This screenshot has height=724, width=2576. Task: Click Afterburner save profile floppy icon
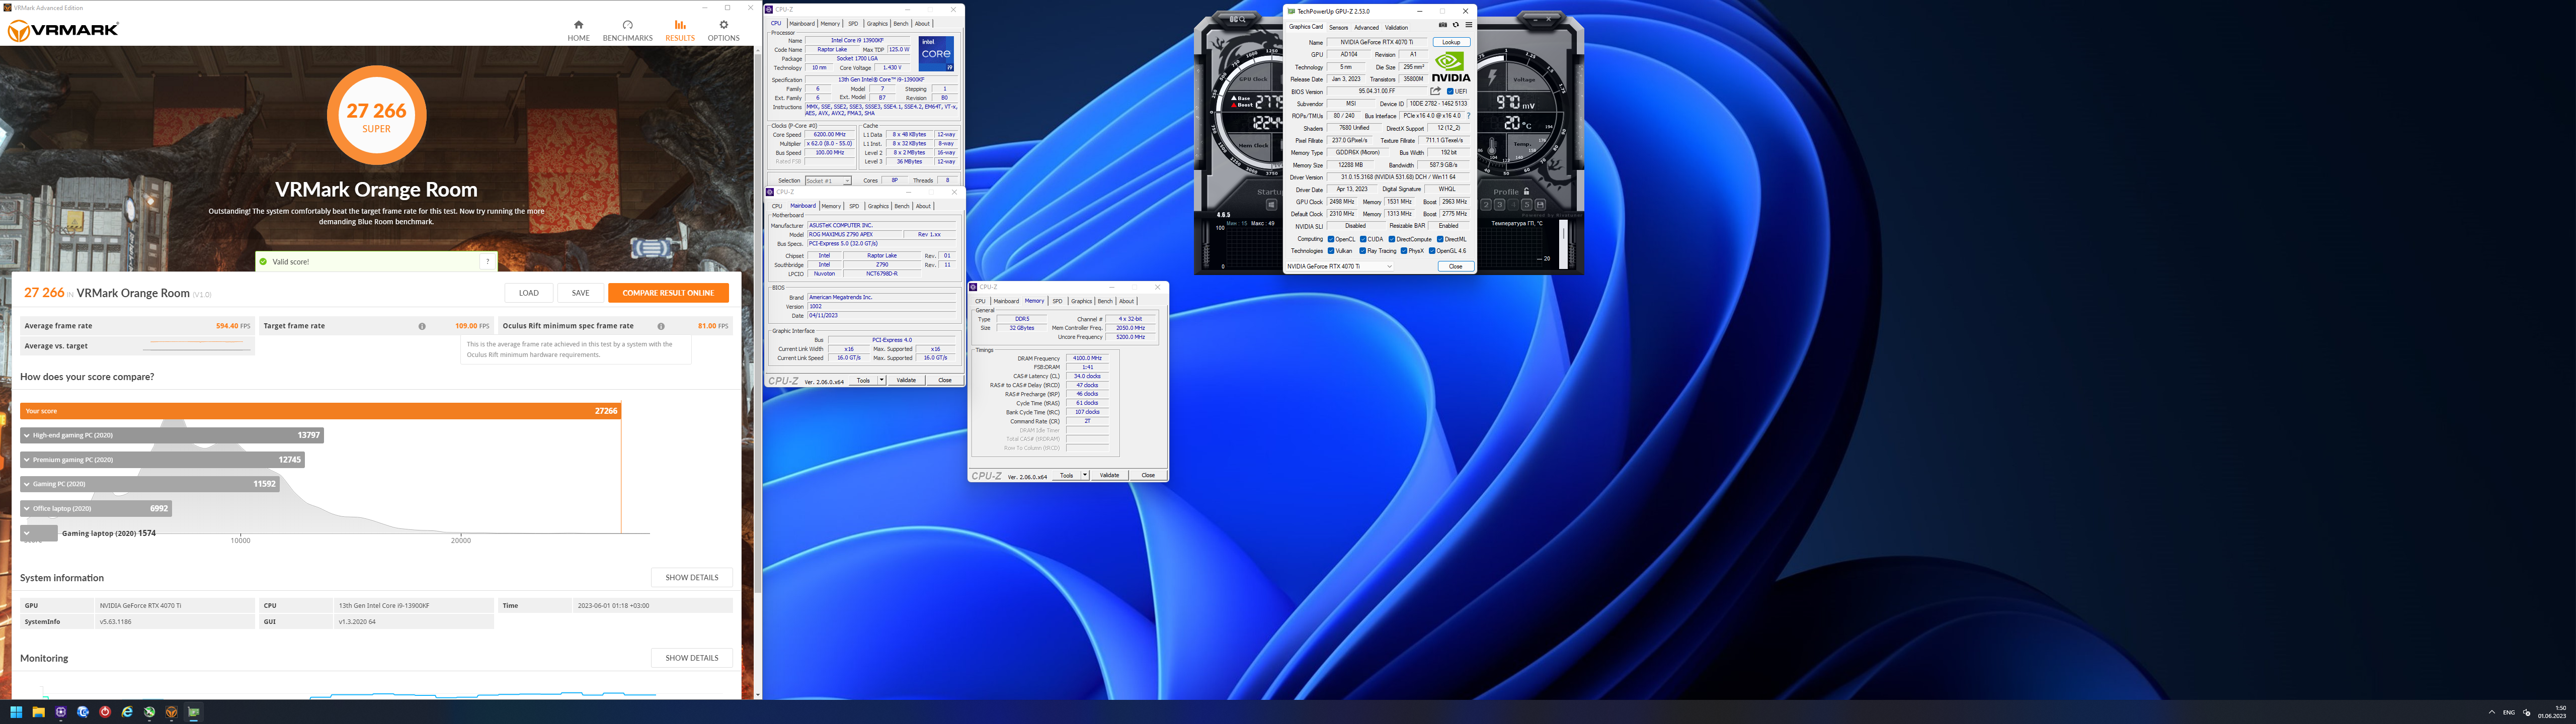(1540, 205)
